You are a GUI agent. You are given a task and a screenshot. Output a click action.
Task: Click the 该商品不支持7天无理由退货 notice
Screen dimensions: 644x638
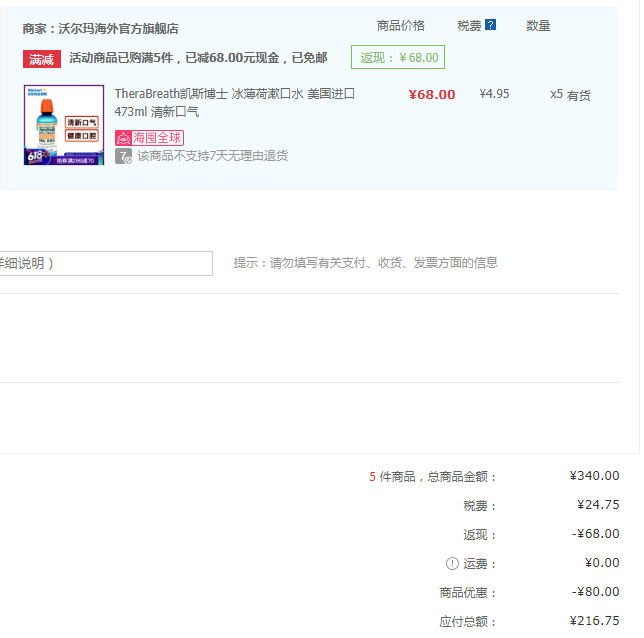point(212,156)
